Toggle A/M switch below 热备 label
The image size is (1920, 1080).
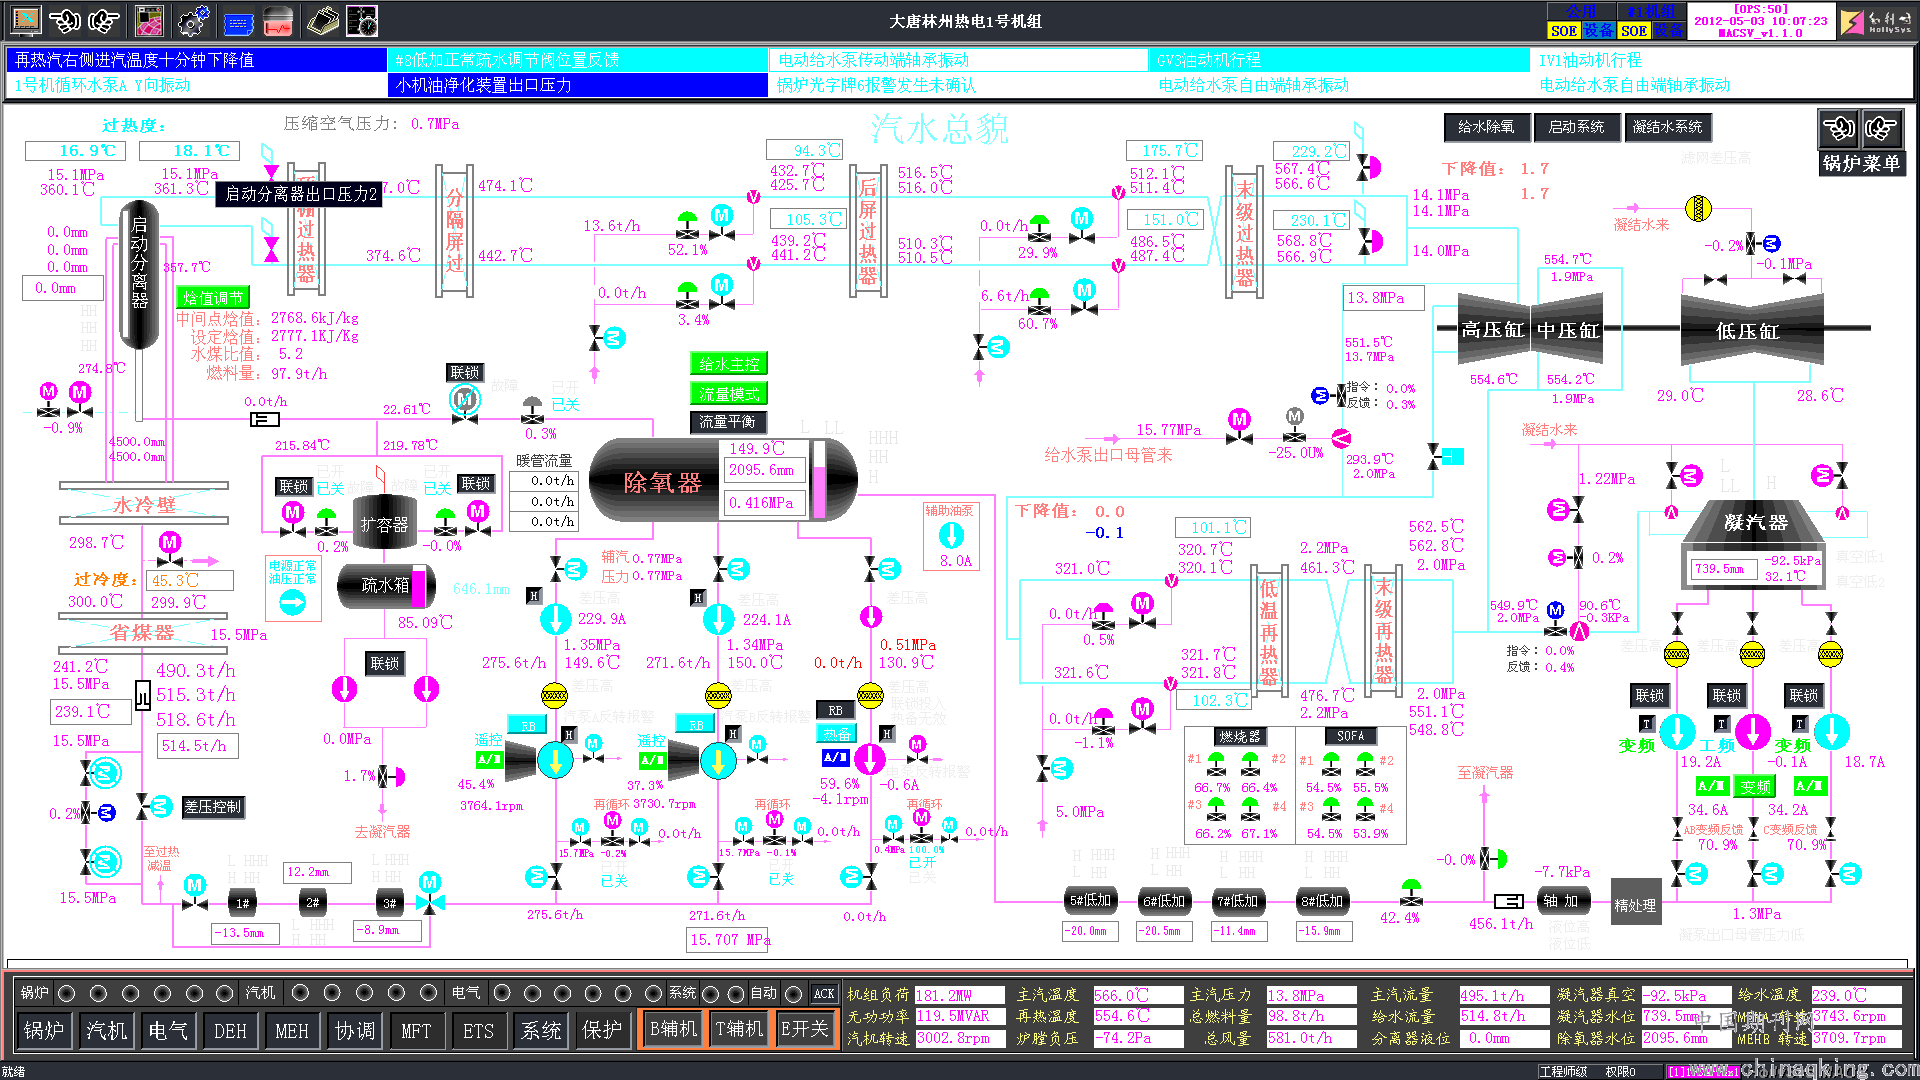tap(835, 757)
